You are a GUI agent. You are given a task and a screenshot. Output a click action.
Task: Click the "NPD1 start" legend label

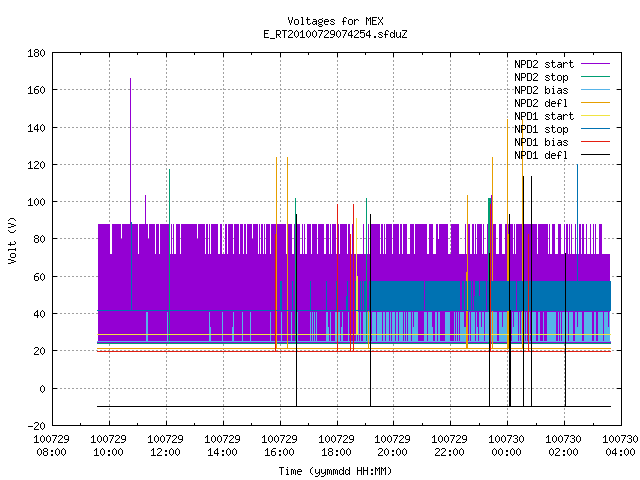point(544,116)
